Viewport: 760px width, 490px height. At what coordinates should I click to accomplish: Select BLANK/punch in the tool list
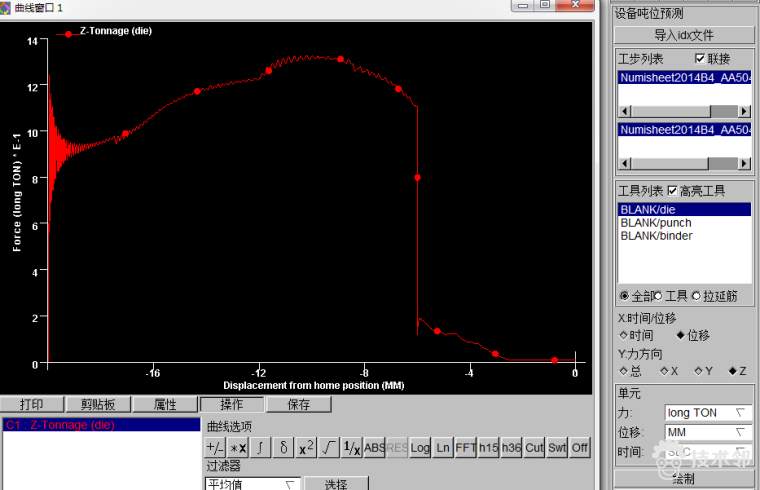(x=656, y=223)
